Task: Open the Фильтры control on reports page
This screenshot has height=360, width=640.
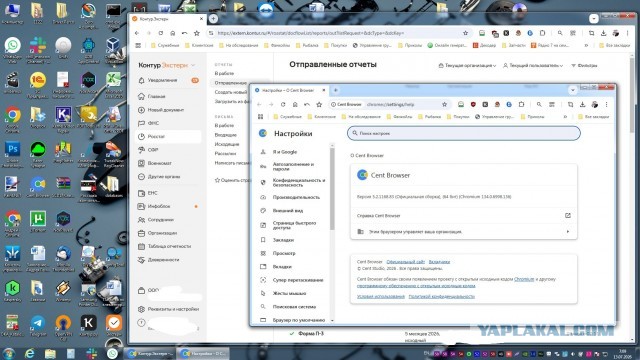Action: [x=584, y=65]
